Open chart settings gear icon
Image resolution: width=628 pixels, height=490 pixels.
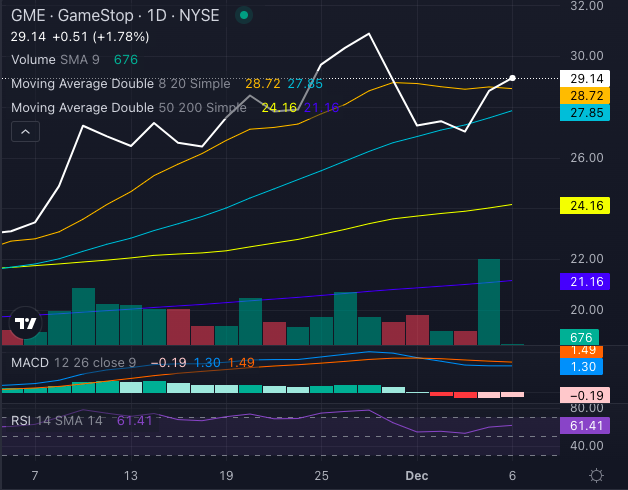[596, 474]
